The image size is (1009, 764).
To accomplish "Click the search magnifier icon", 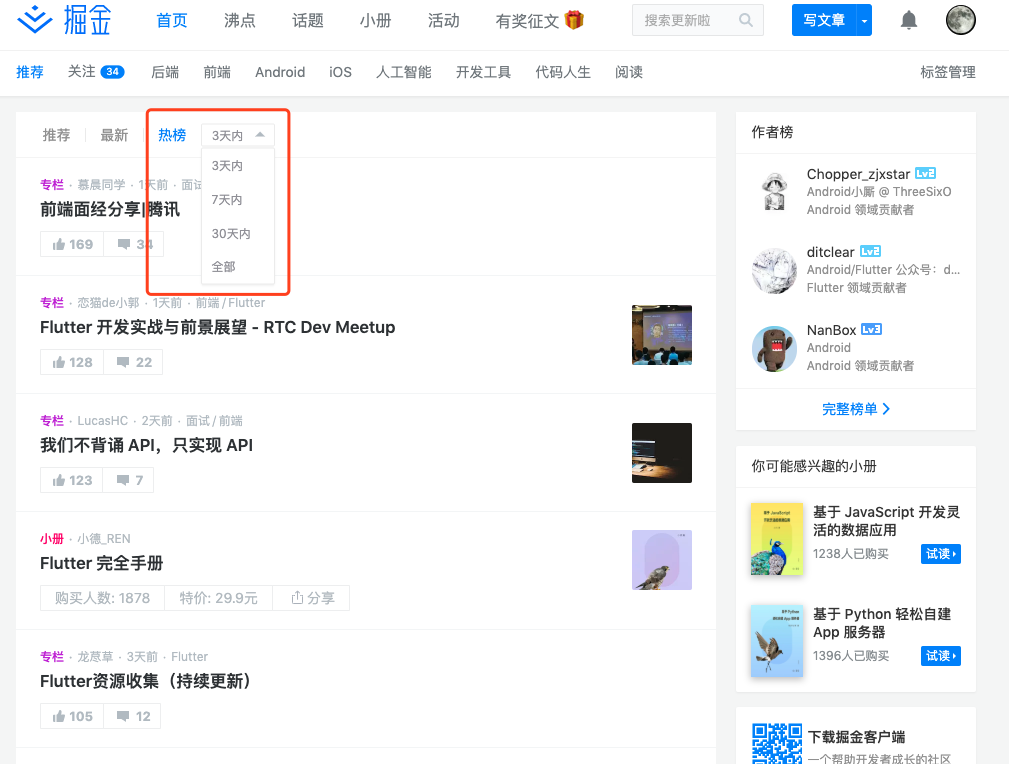I will (745, 19).
